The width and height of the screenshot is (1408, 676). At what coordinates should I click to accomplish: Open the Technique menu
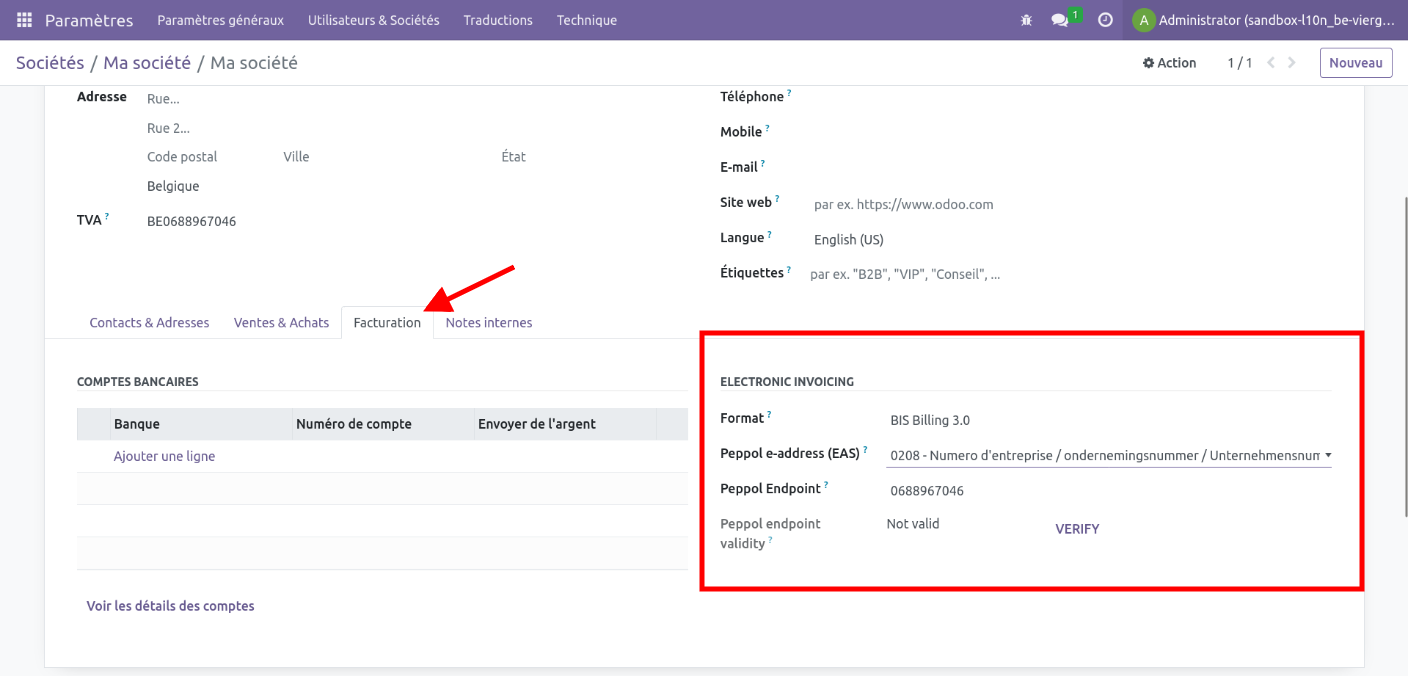click(x=586, y=20)
